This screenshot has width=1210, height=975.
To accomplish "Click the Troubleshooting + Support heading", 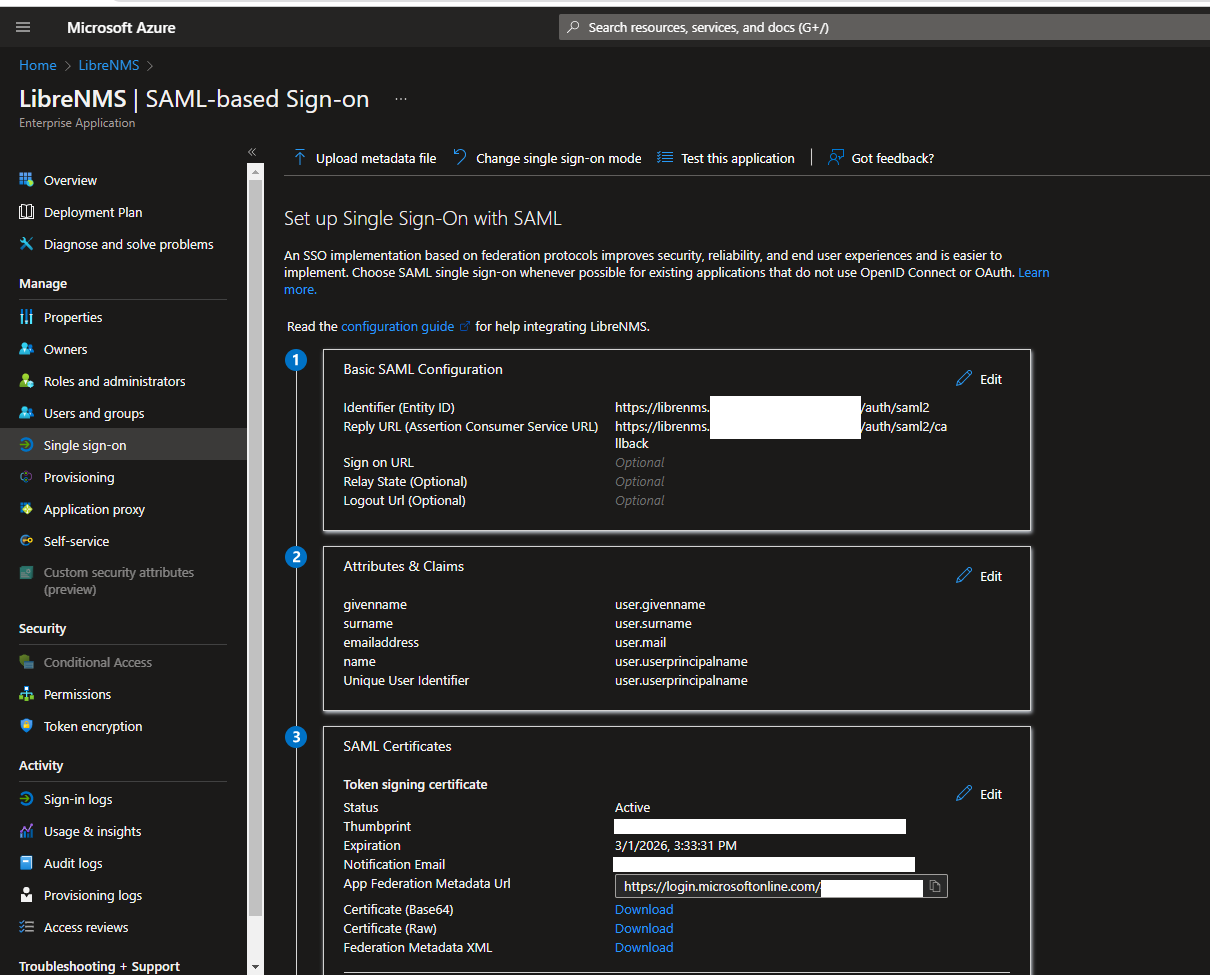I will click(x=100, y=966).
